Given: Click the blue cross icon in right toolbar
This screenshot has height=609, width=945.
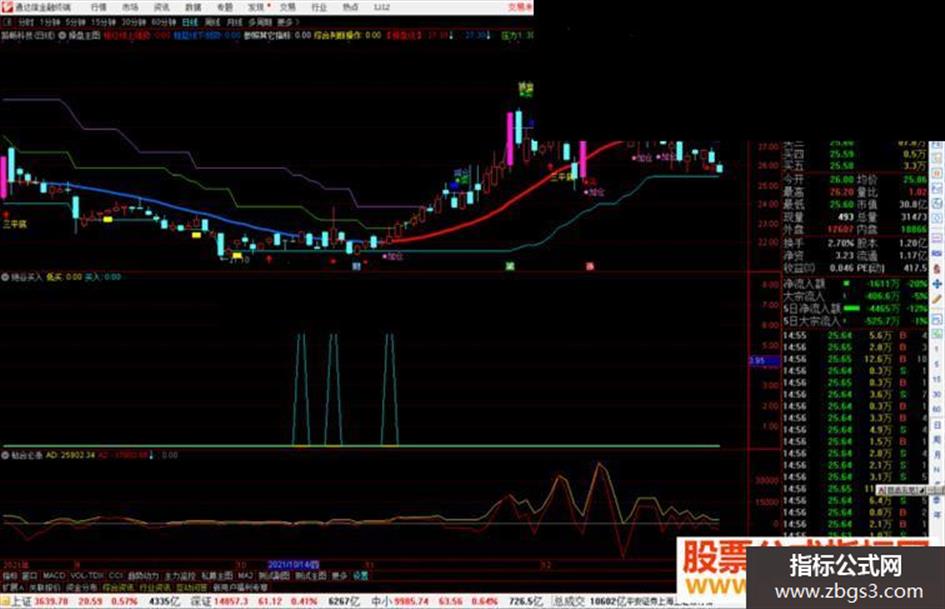Looking at the screenshot, I should (x=937, y=283).
